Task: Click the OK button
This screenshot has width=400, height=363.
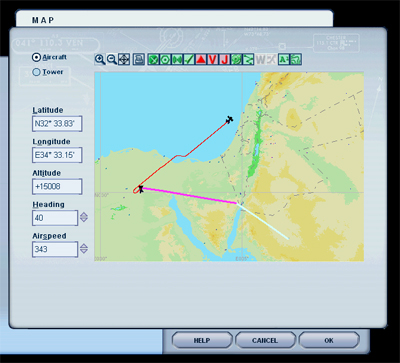Action: (329, 340)
